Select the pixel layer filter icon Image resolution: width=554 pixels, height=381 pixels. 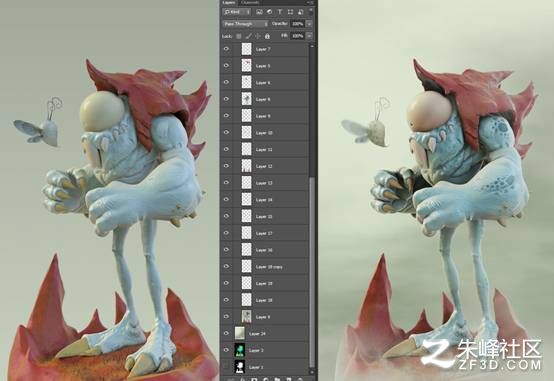pos(259,12)
